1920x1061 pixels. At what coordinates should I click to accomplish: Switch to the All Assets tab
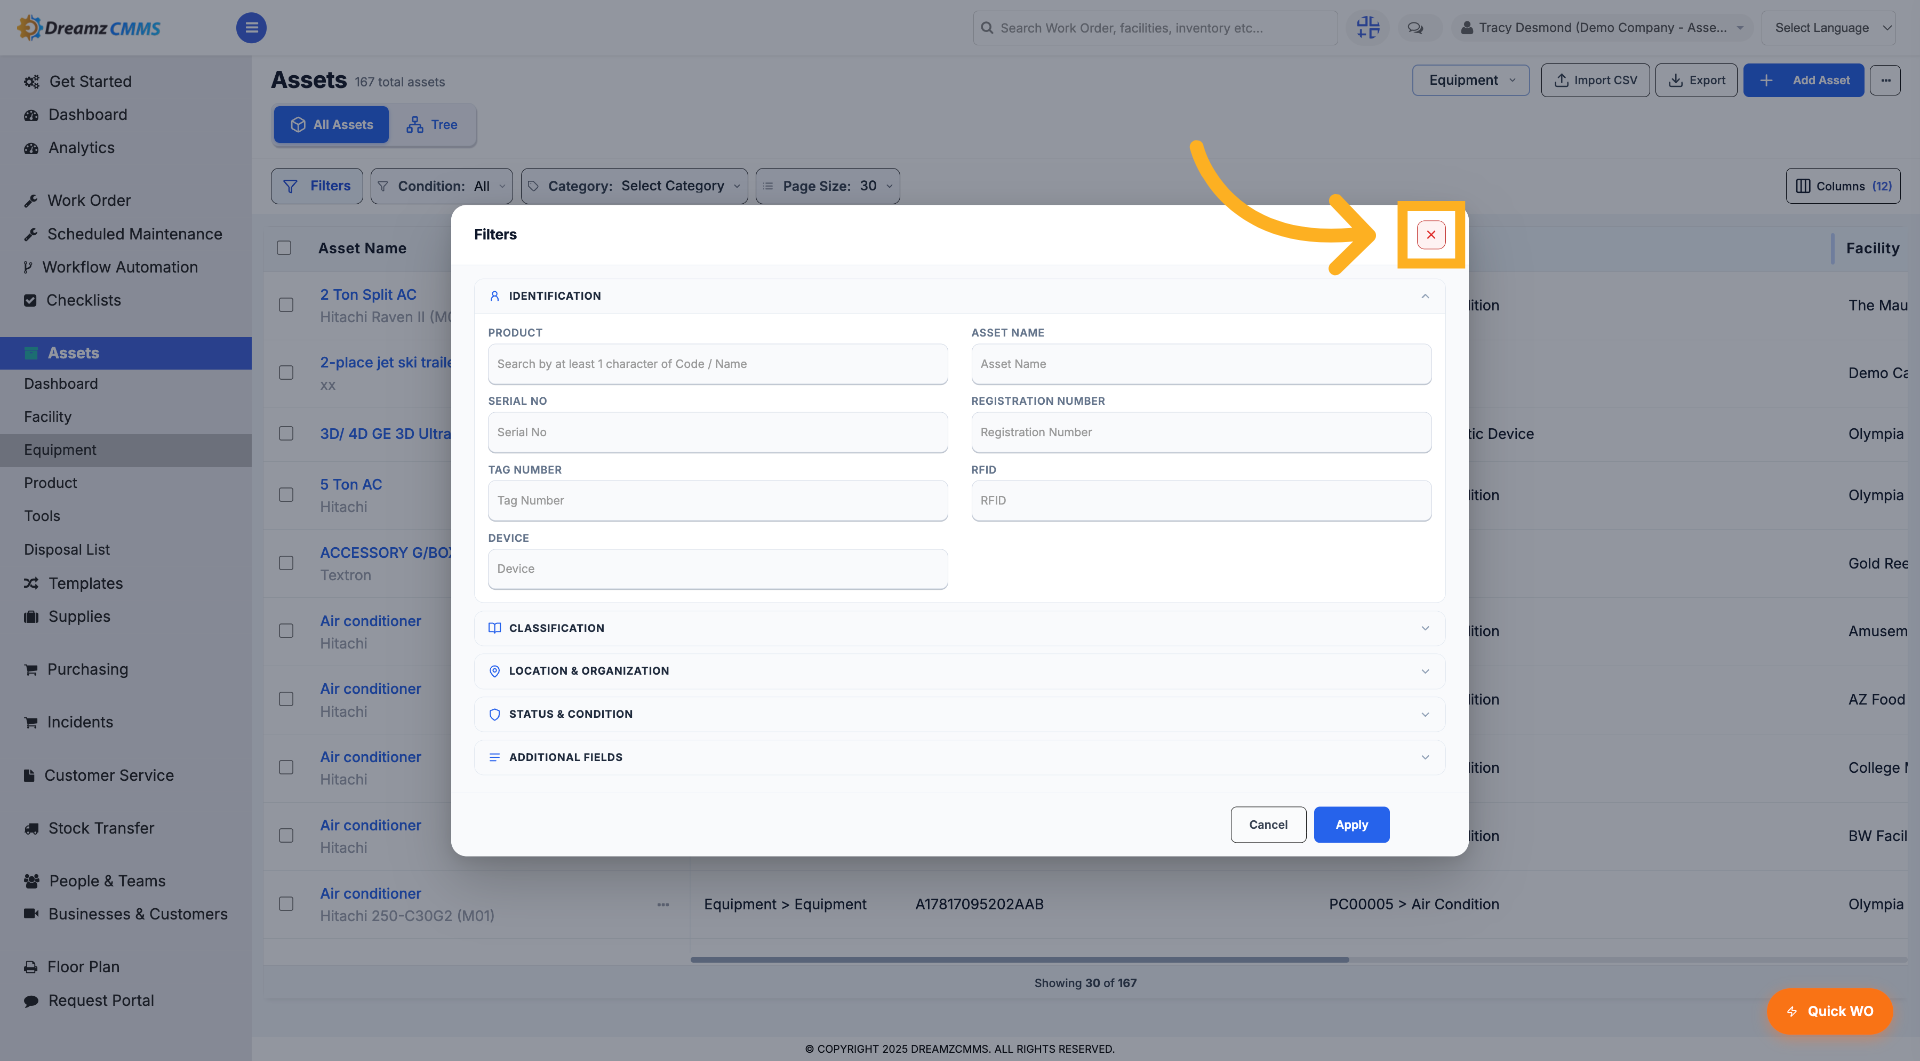(x=332, y=125)
